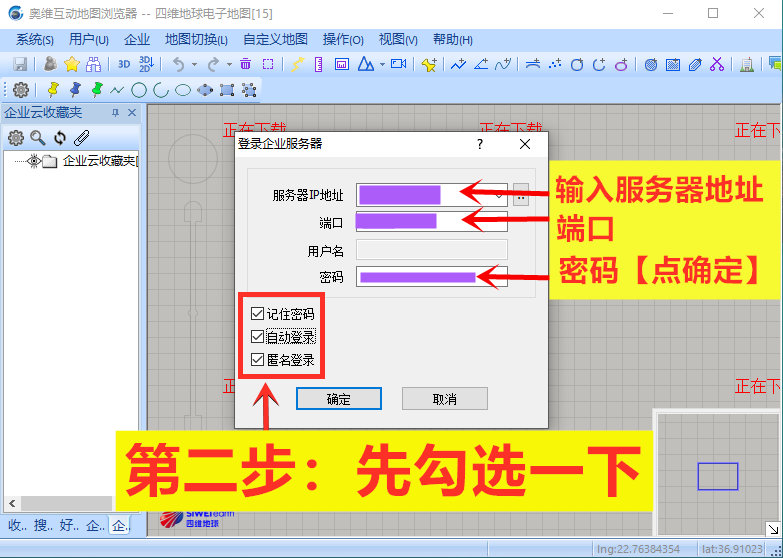This screenshot has width=783, height=558.
Task: Uncheck the 匿名登录 checkbox
Action: tap(258, 360)
